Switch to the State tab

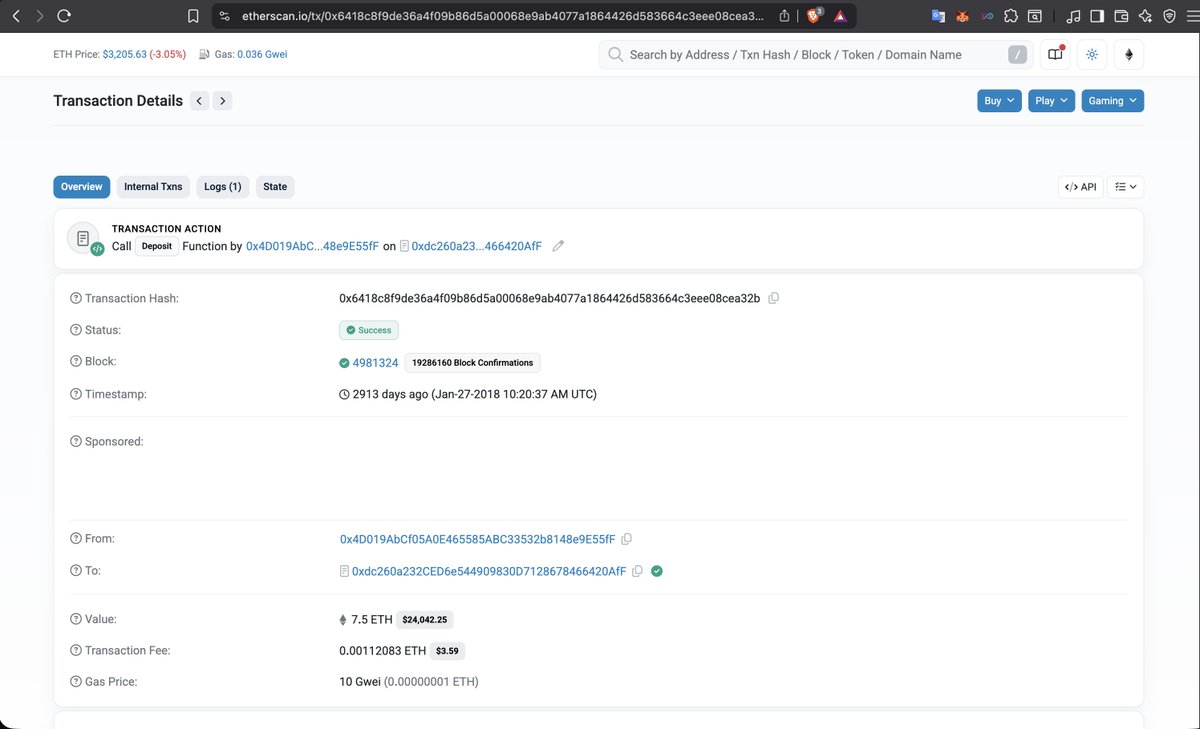coord(275,187)
